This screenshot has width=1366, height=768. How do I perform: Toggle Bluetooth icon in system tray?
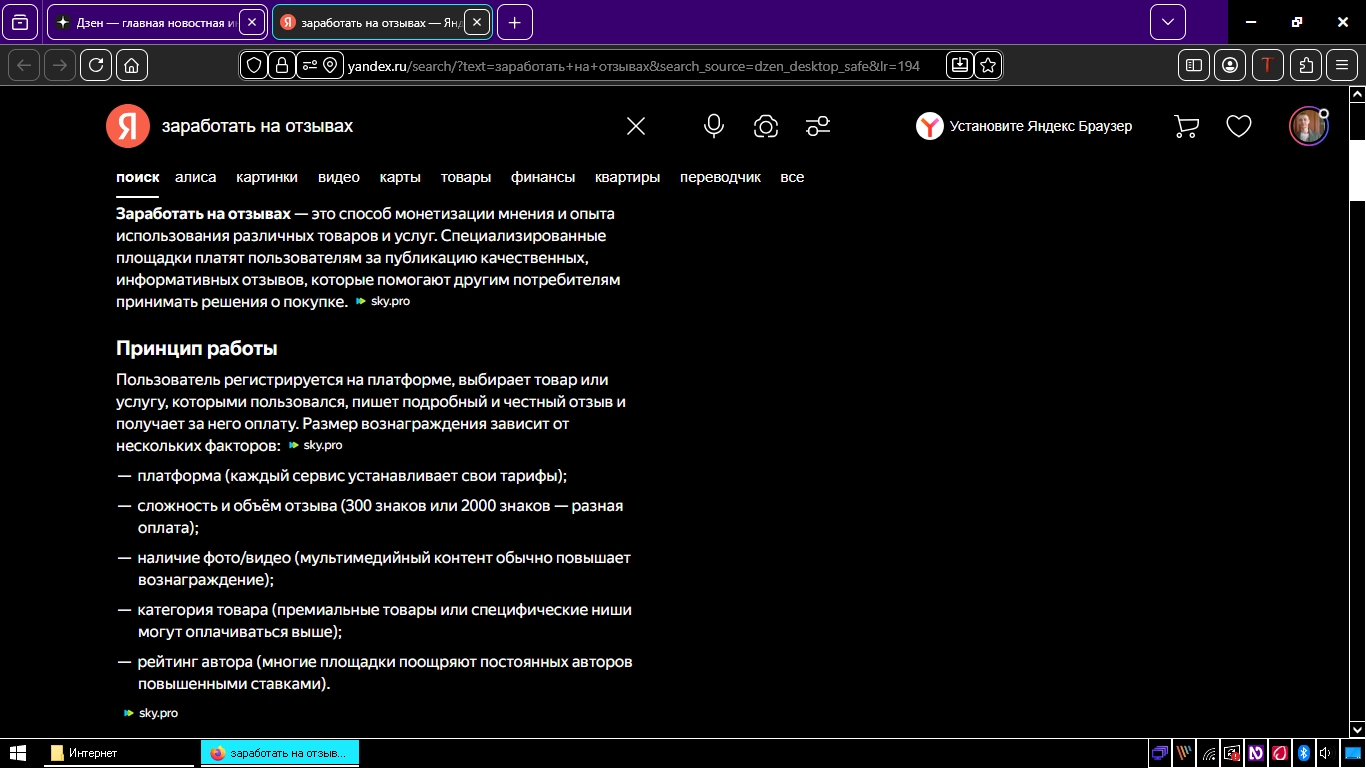(x=1303, y=753)
